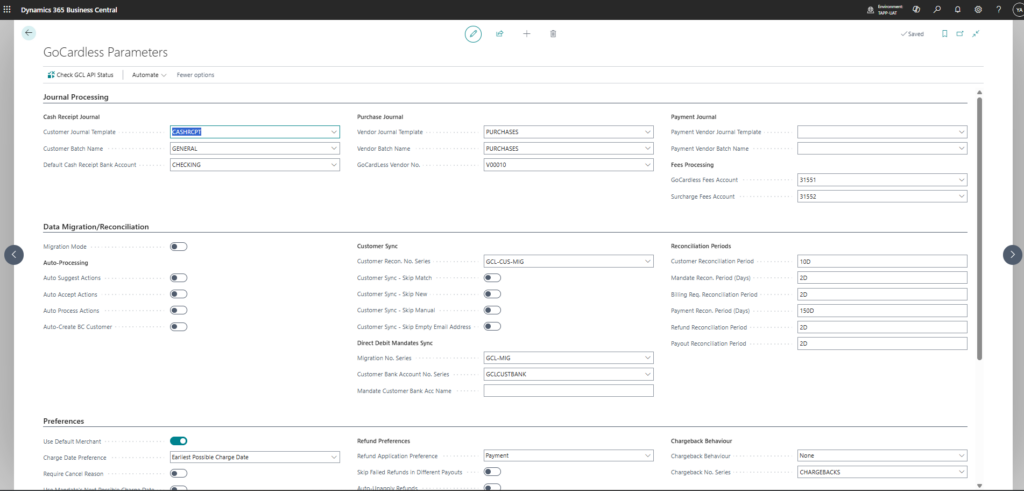Open Customer Batch Name dropdown arrow
This screenshot has height=491, width=1024.
coord(334,148)
